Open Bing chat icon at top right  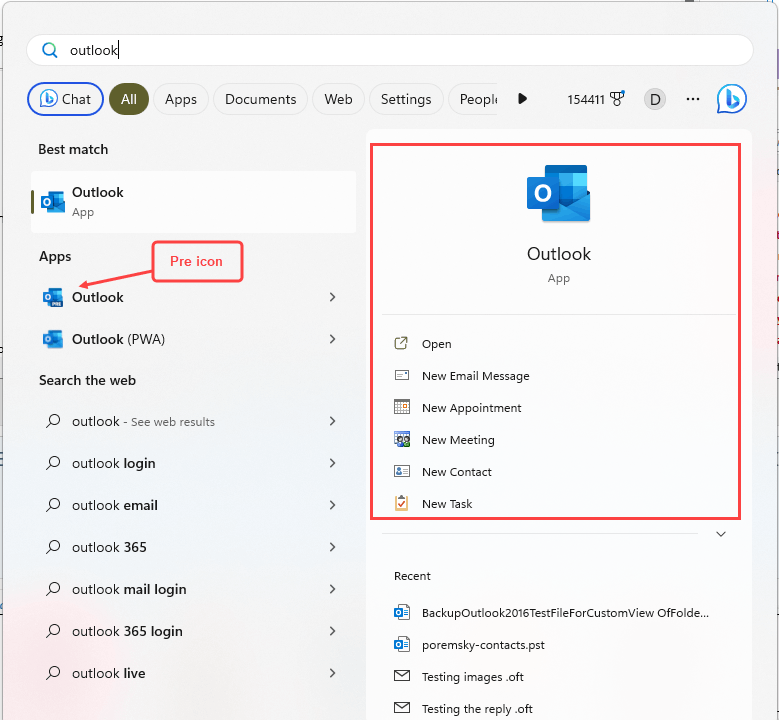point(731,98)
